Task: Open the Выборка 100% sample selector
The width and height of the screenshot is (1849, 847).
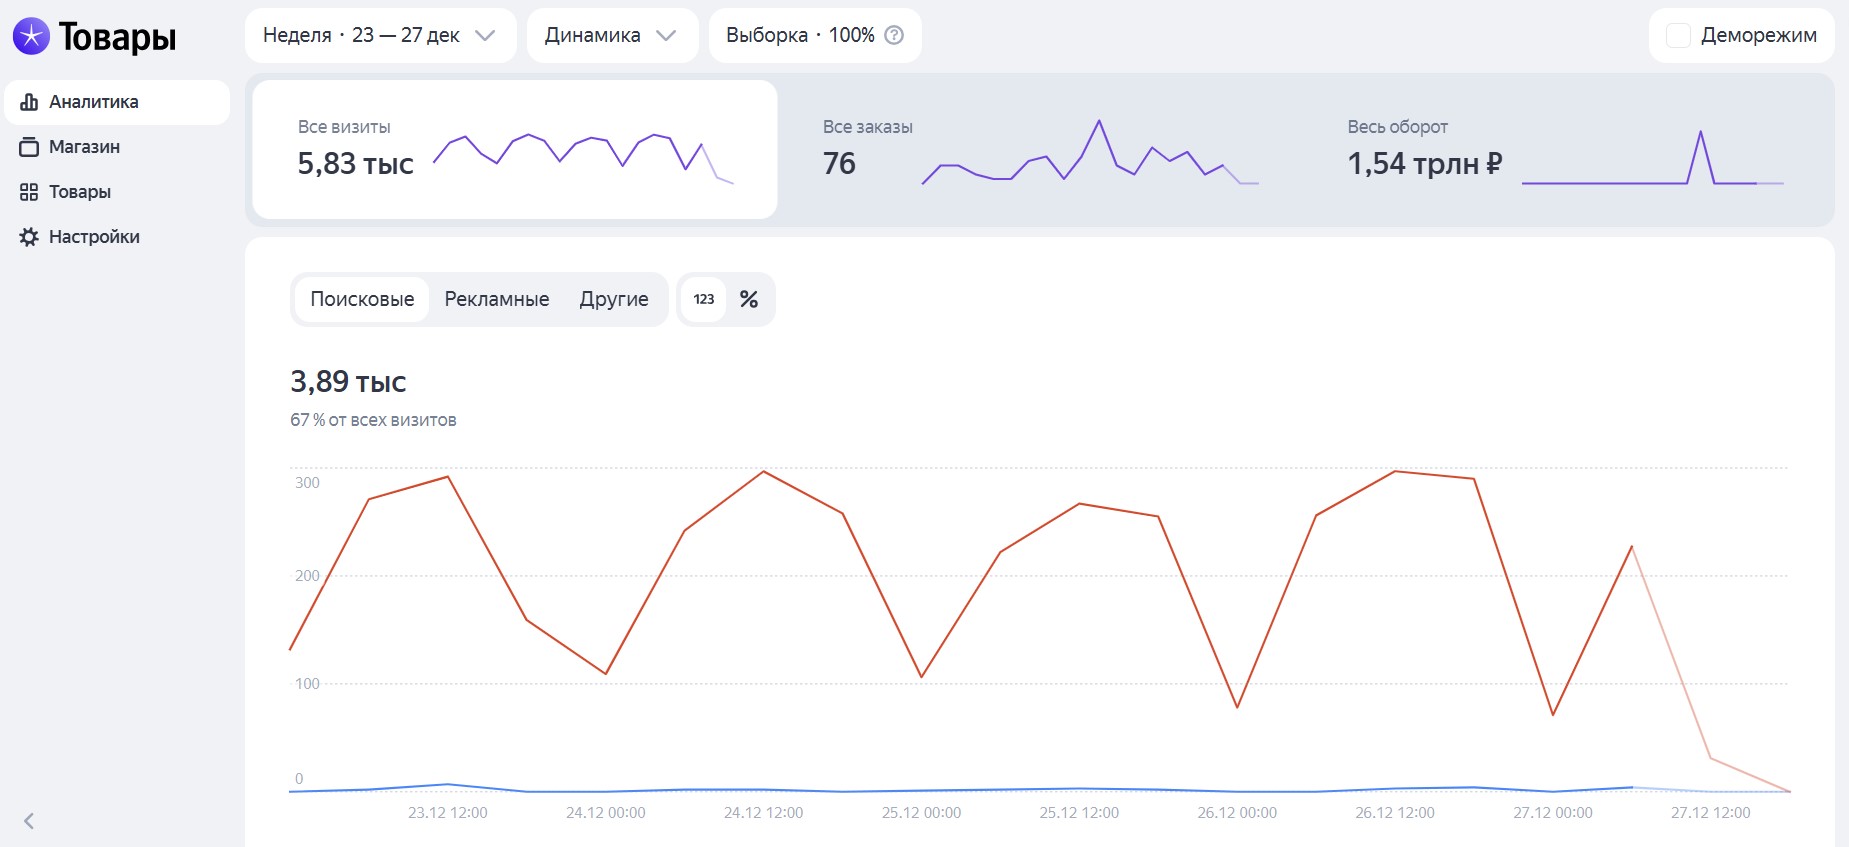Action: pyautogui.click(x=800, y=35)
